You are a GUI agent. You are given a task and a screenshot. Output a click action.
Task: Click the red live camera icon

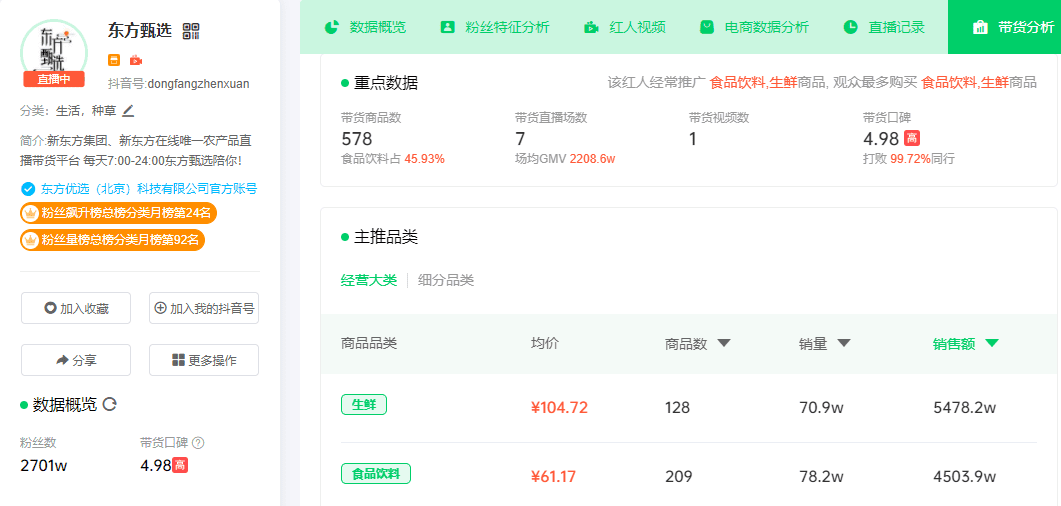click(136, 60)
